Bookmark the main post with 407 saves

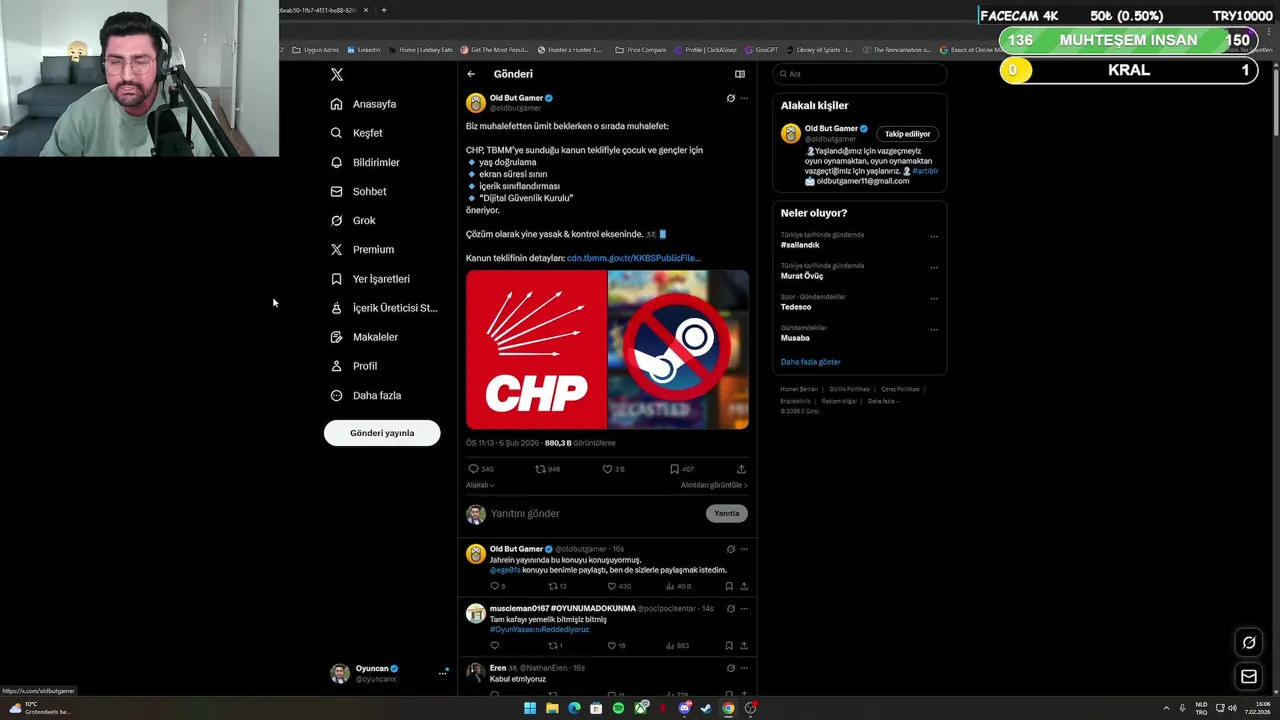pyautogui.click(x=674, y=469)
